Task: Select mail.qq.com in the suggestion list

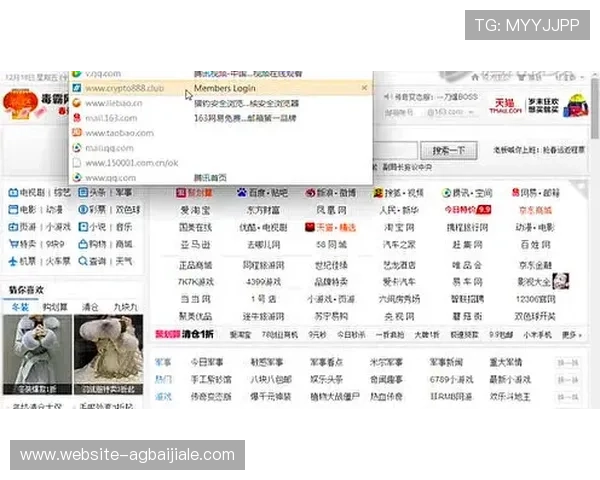Action: pos(221,148)
